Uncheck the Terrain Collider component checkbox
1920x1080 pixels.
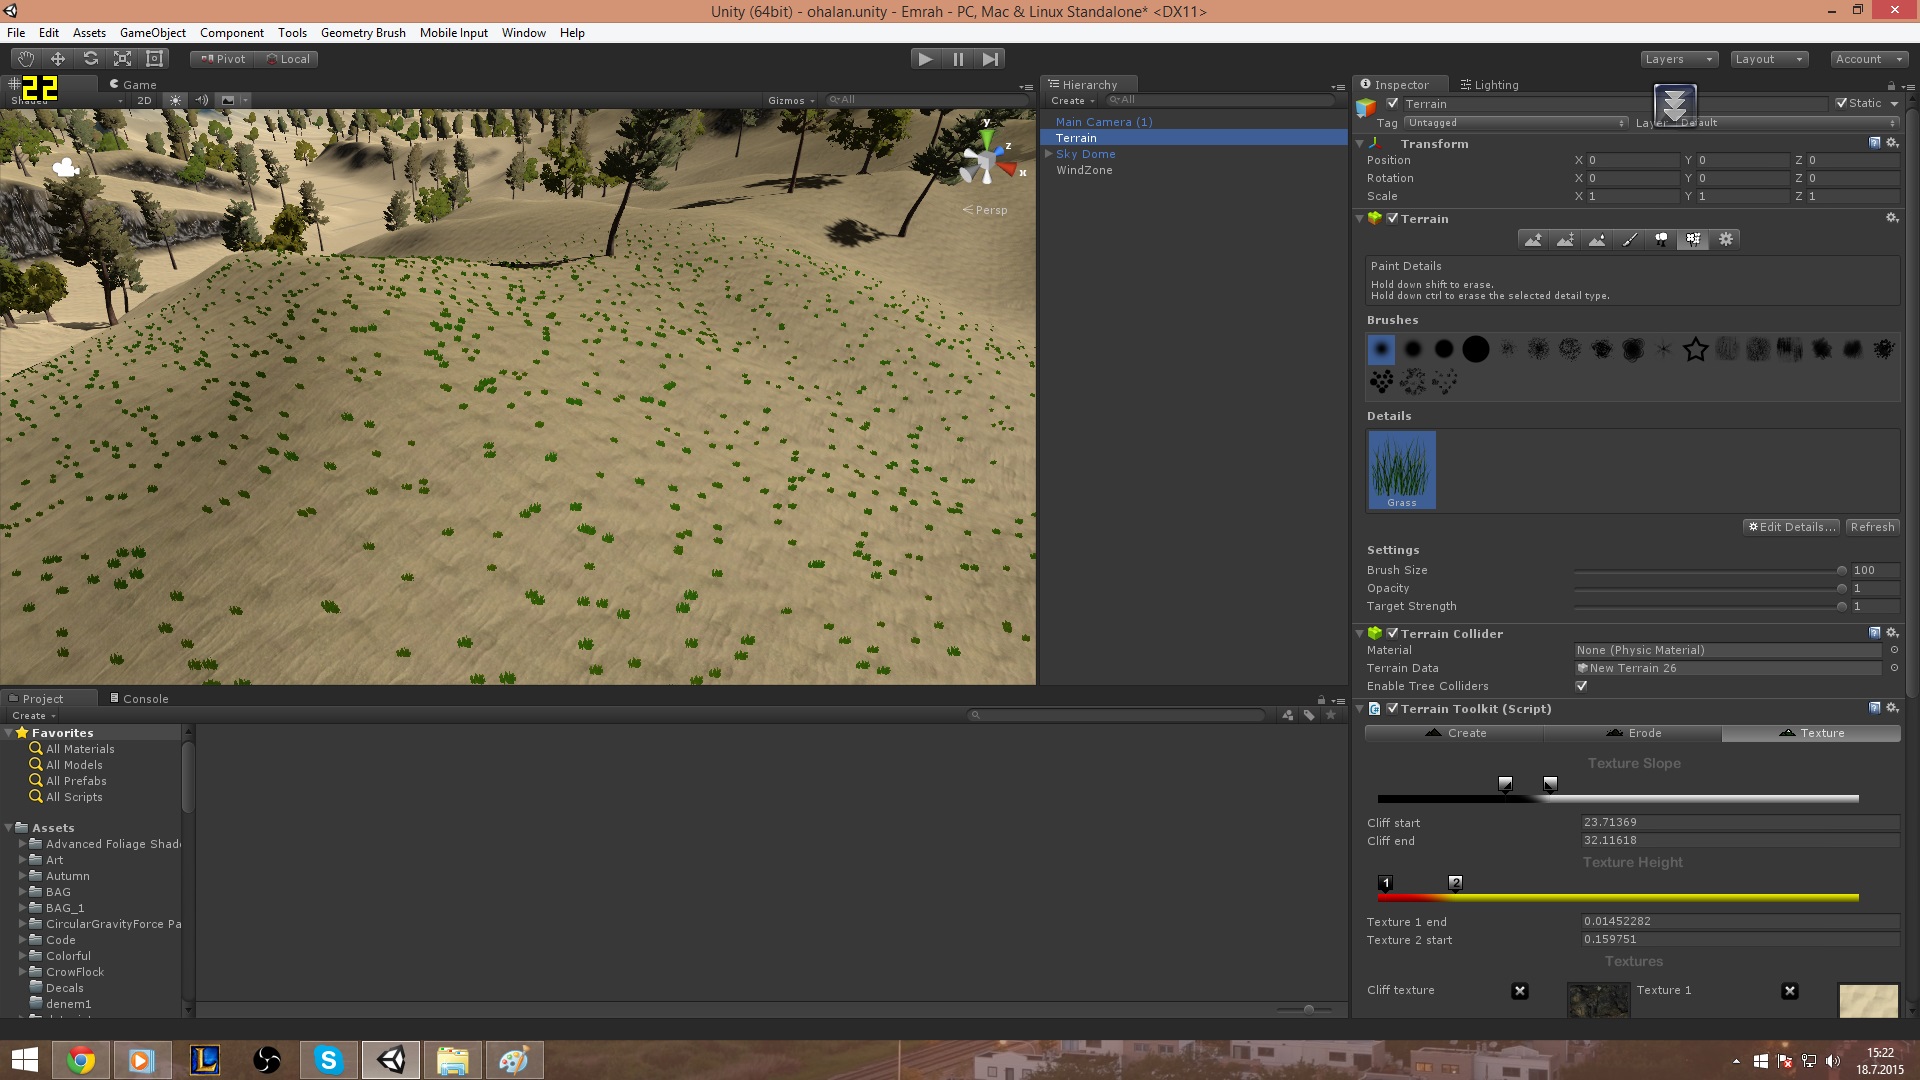tap(1392, 633)
